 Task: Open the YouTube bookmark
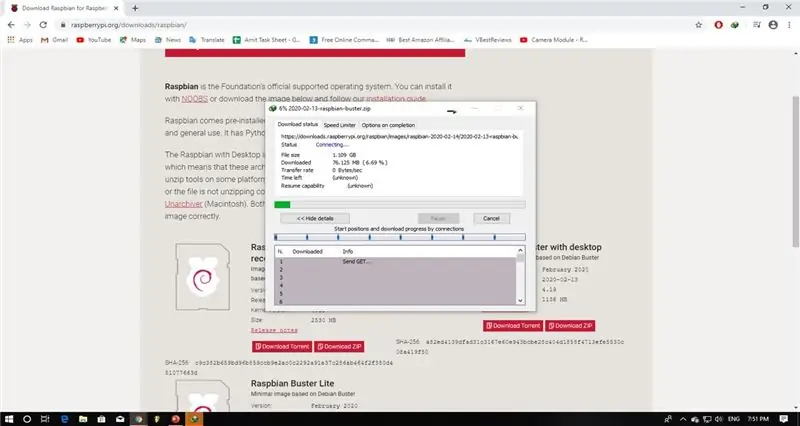94,40
